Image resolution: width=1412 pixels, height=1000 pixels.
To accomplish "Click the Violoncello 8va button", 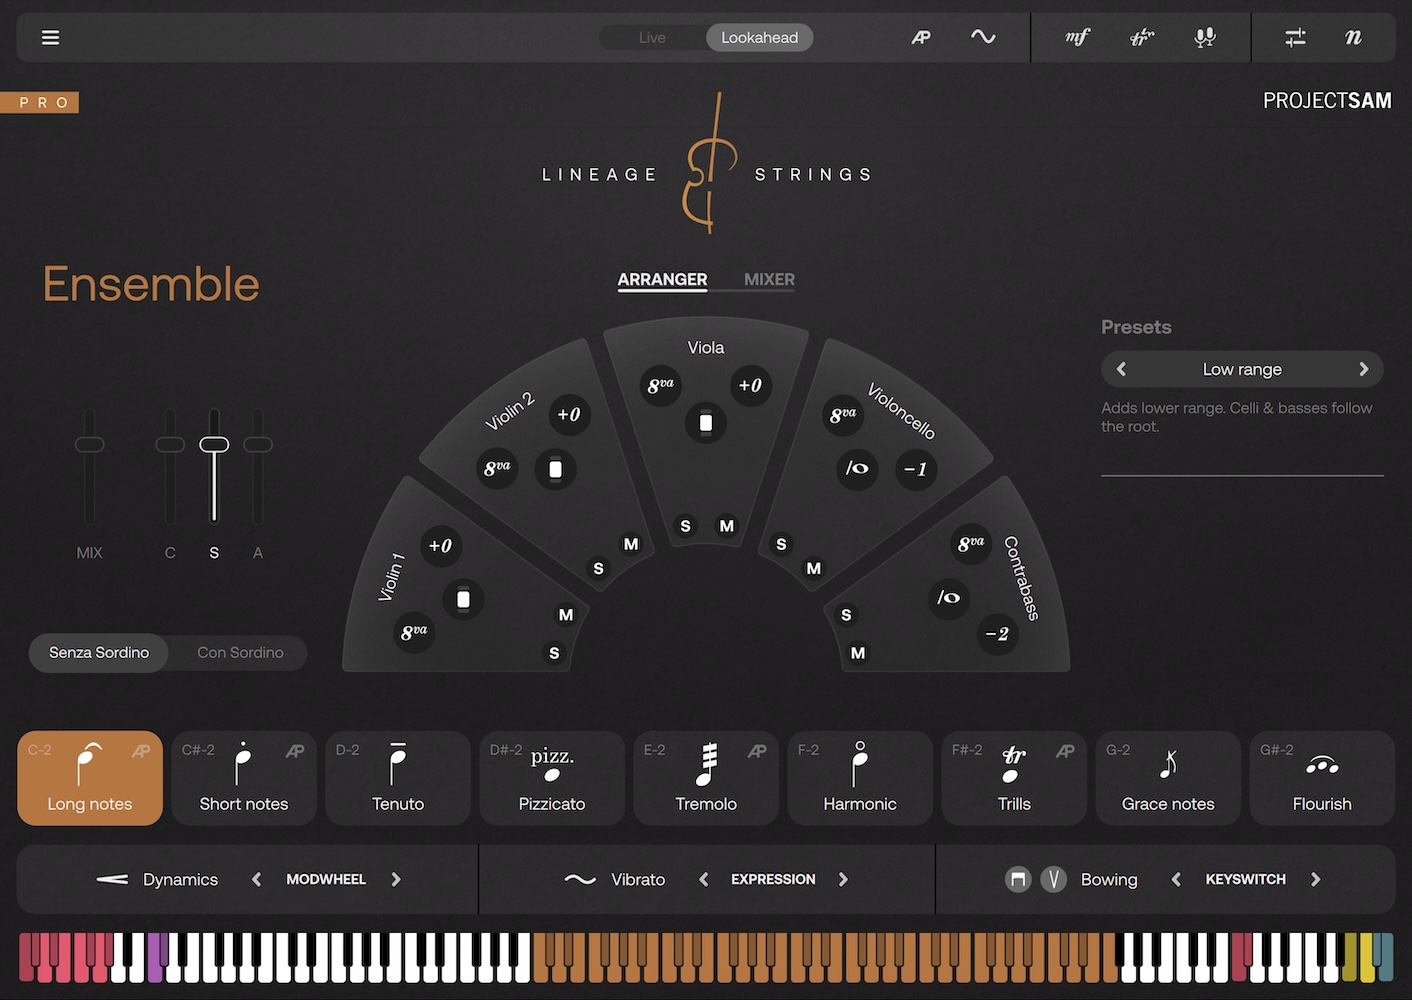I will pos(843,414).
